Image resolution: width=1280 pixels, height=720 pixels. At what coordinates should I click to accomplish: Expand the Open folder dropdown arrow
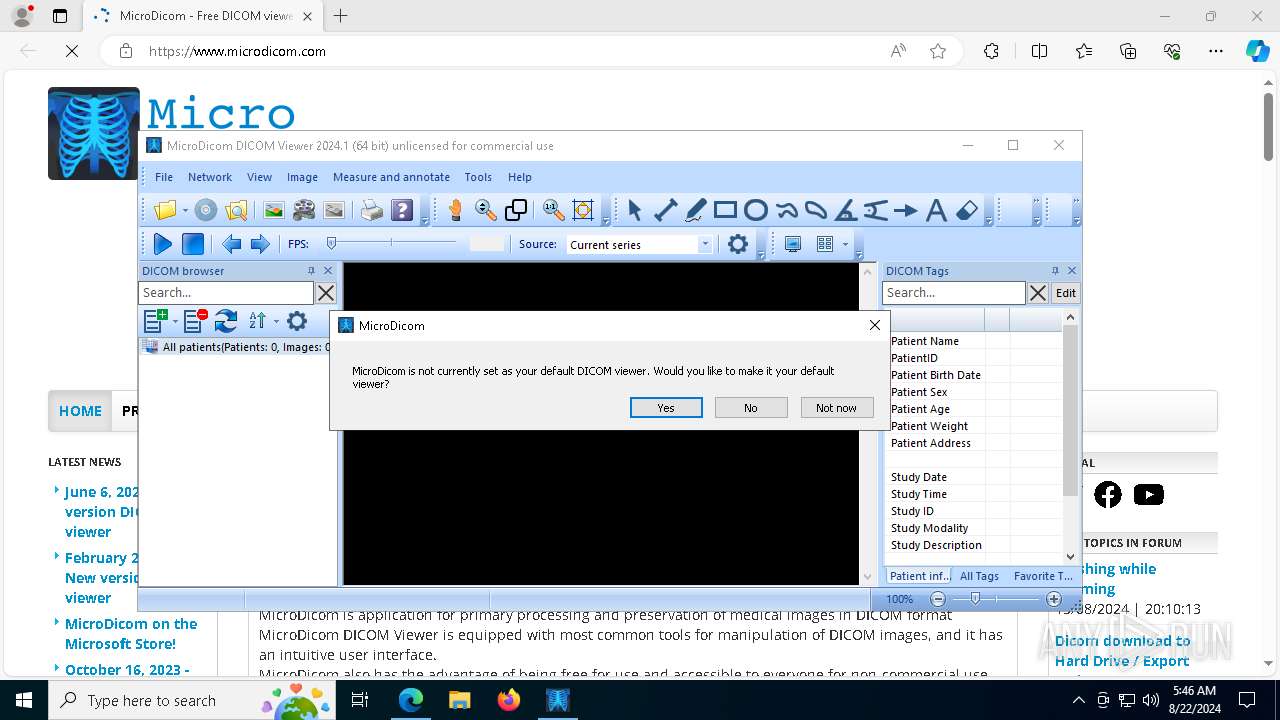click(185, 210)
